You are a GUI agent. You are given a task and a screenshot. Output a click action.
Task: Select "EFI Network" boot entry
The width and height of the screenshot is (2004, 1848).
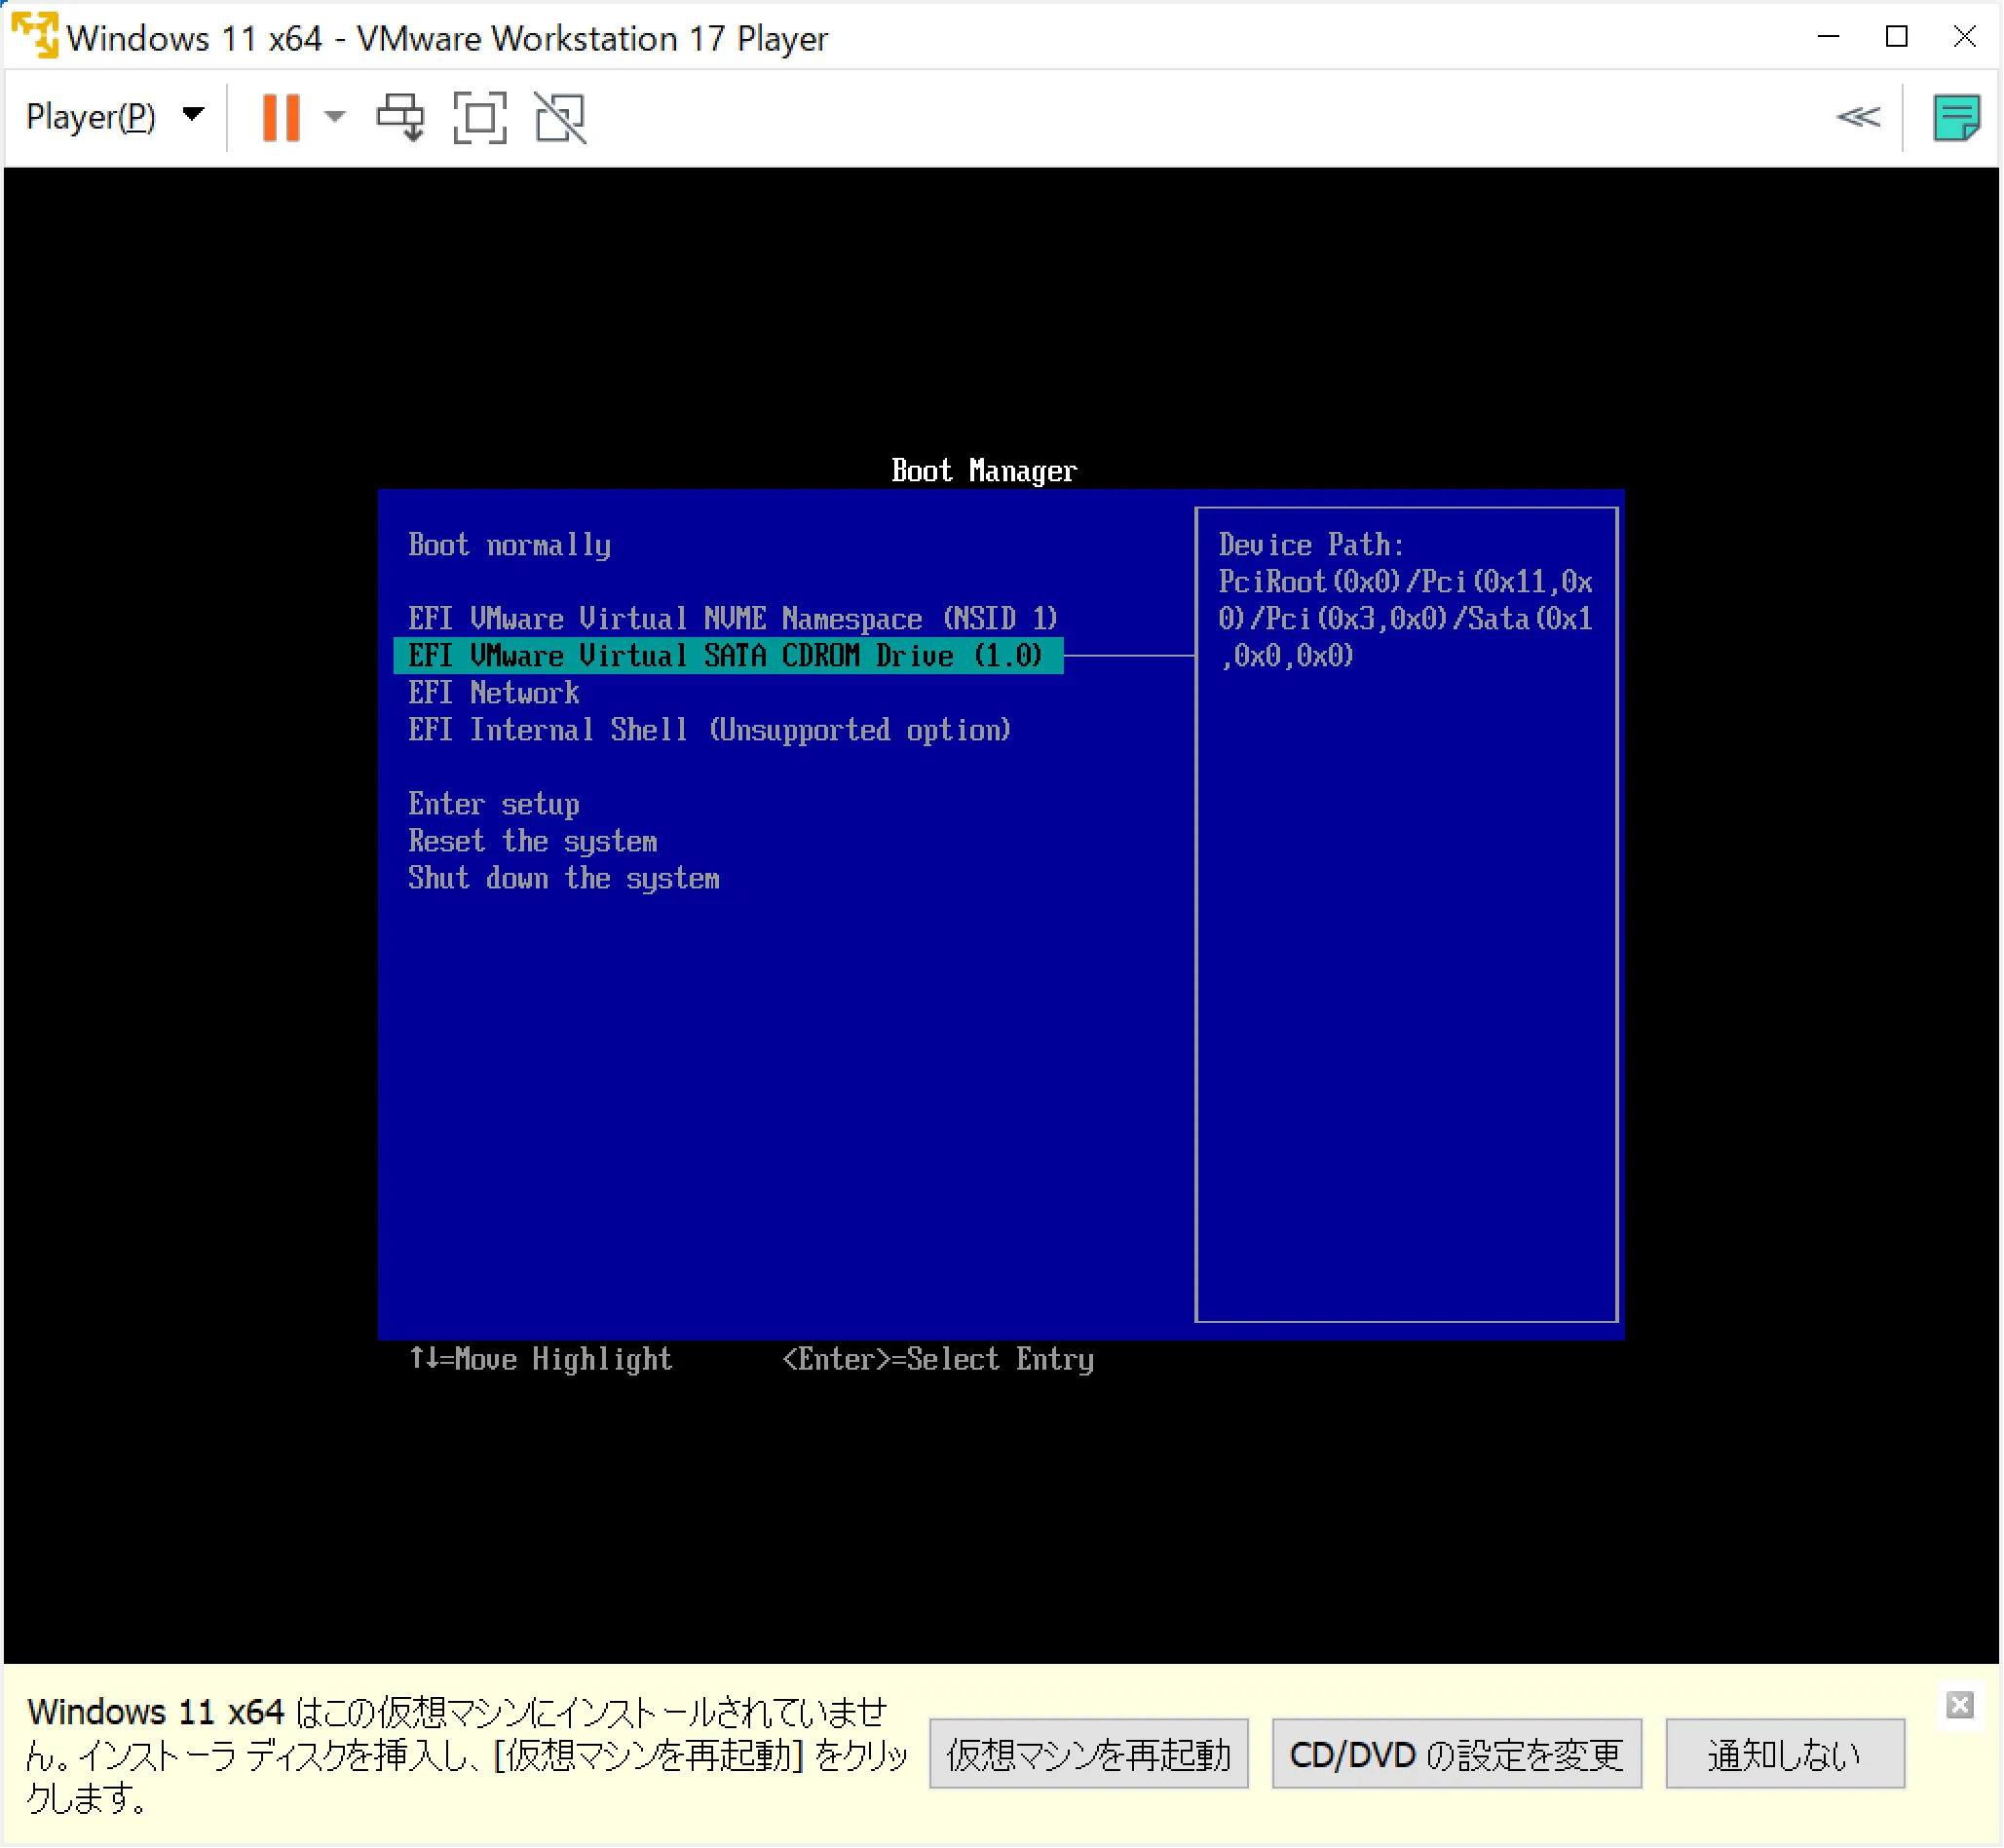(494, 692)
